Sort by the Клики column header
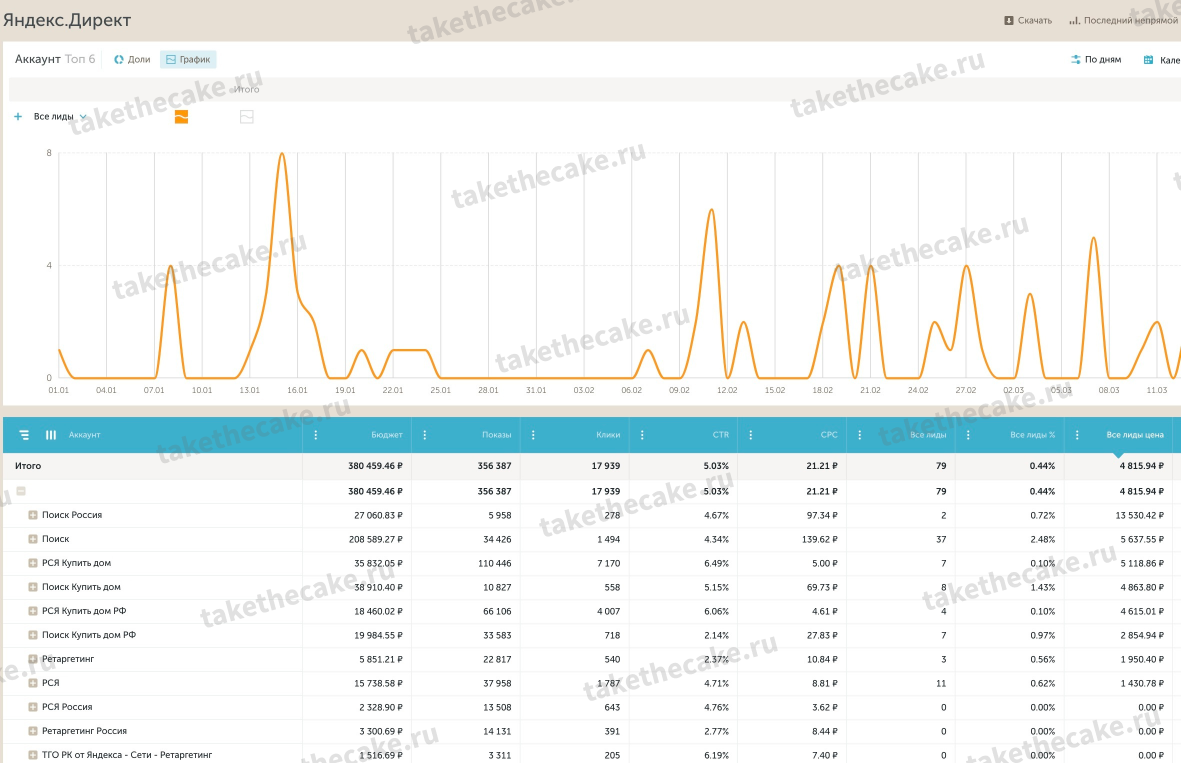 (608, 435)
